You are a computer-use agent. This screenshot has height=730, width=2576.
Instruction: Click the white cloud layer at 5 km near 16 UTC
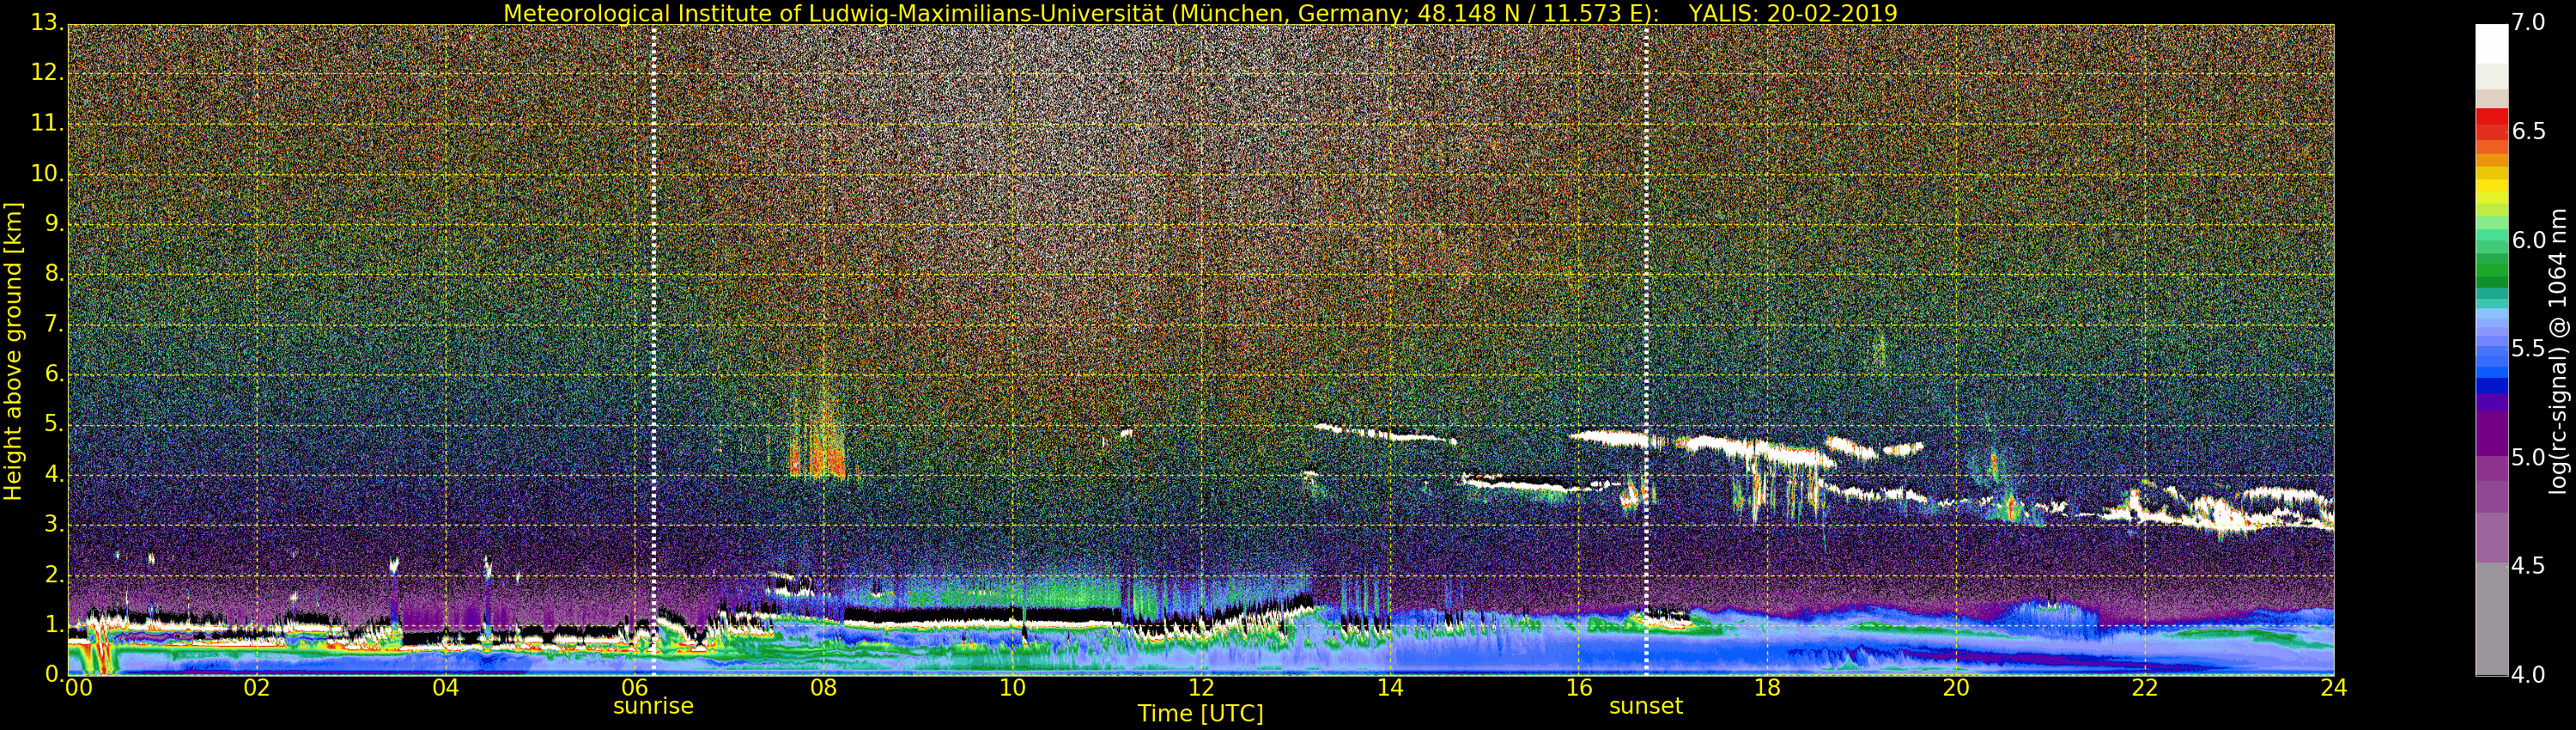[x=1608, y=437]
